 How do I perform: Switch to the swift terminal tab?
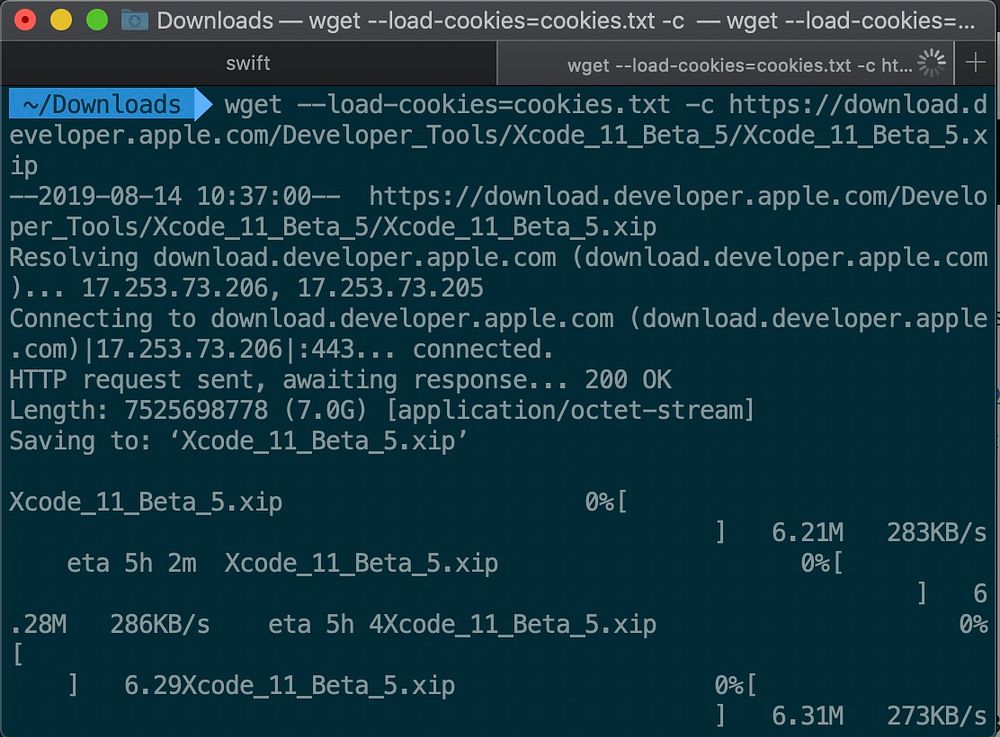(248, 63)
